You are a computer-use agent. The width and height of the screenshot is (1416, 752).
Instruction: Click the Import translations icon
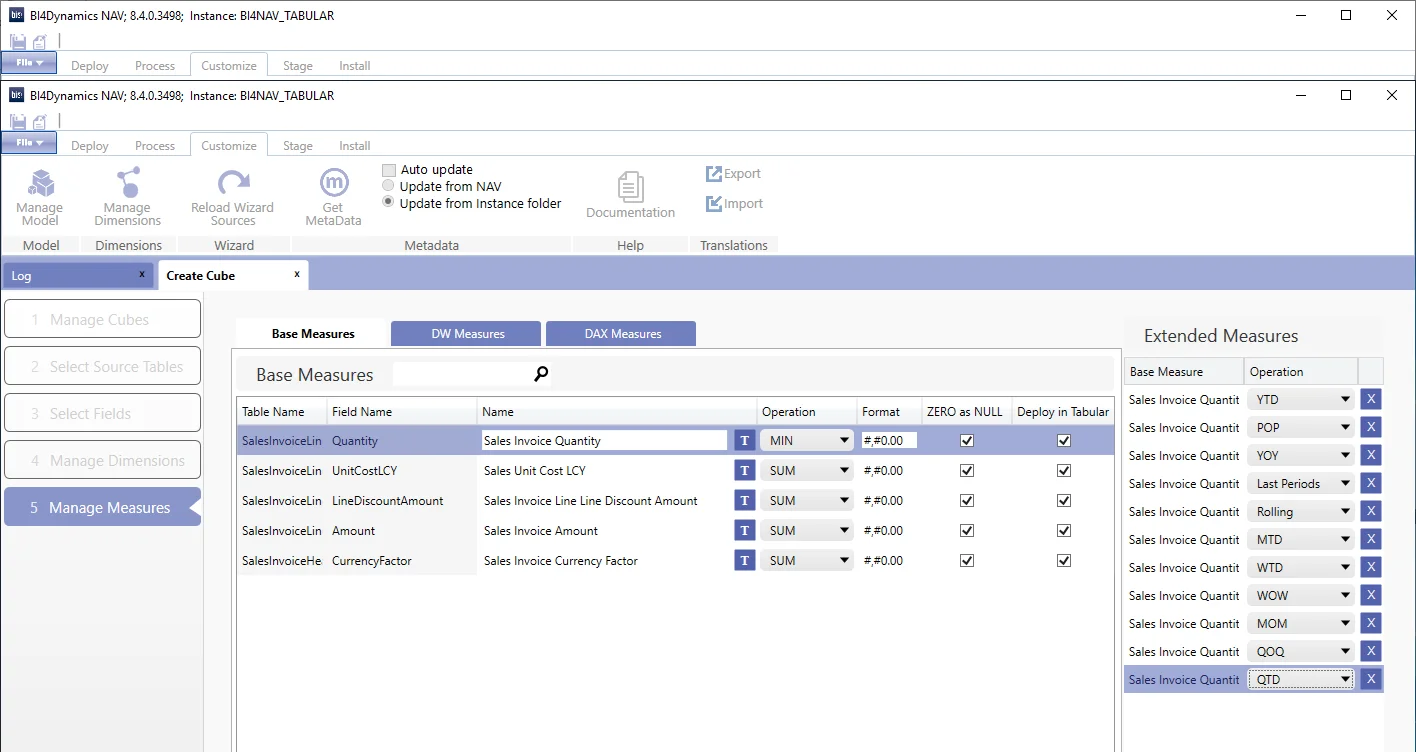(733, 204)
